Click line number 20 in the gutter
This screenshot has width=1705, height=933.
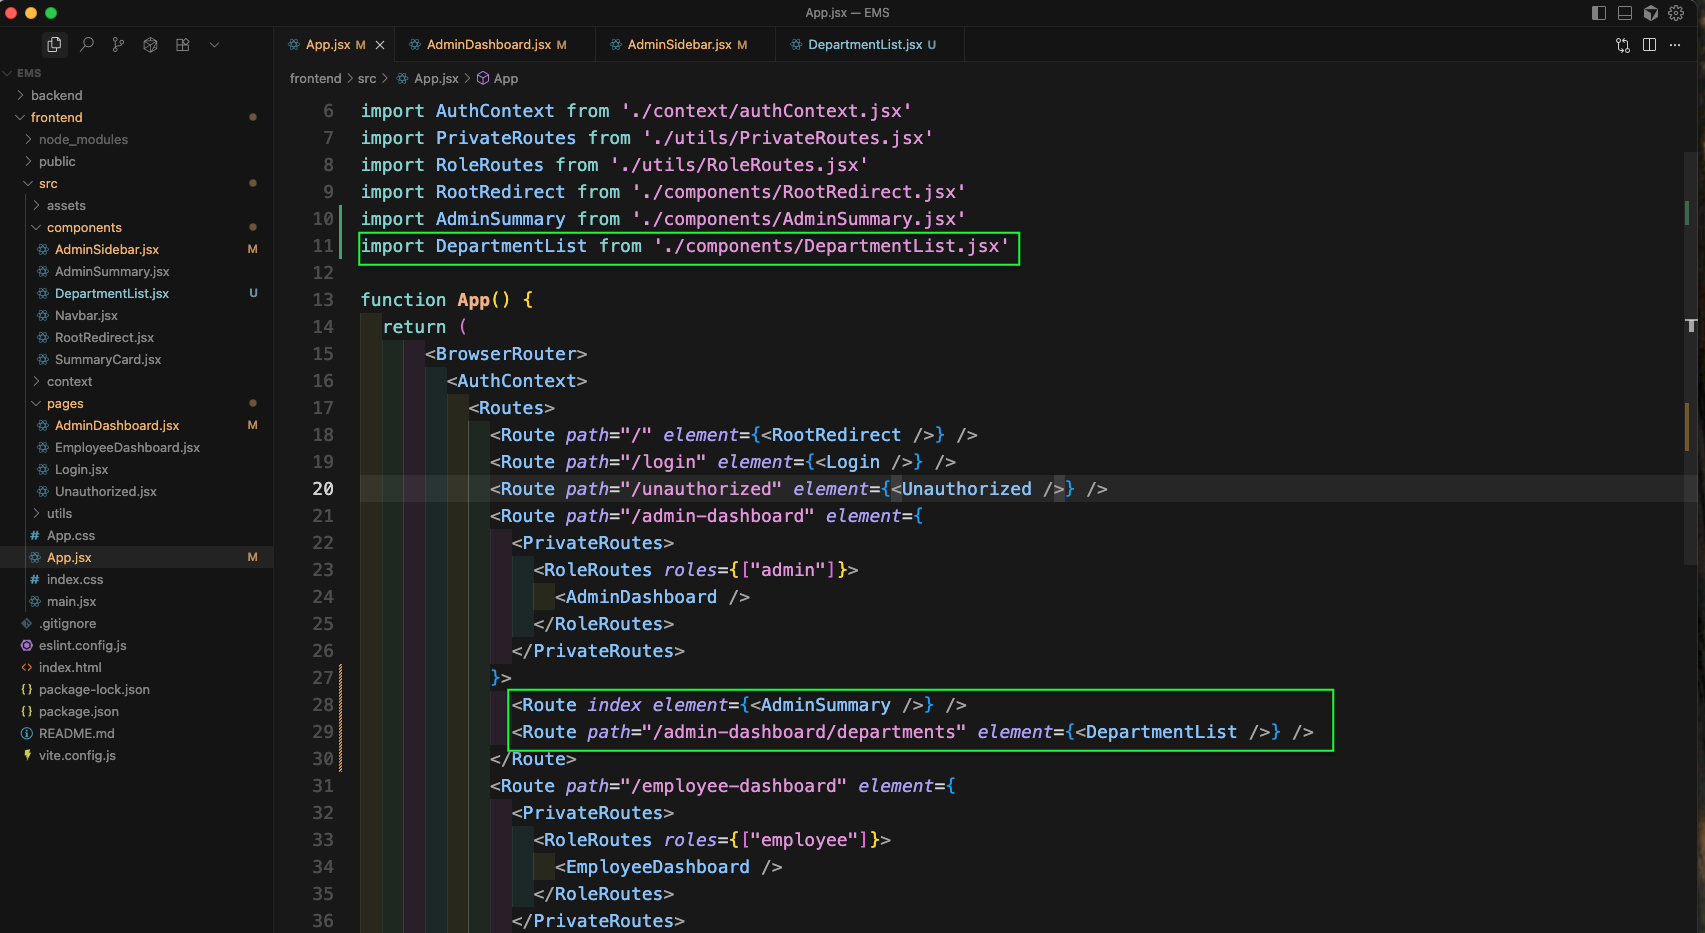click(x=323, y=489)
